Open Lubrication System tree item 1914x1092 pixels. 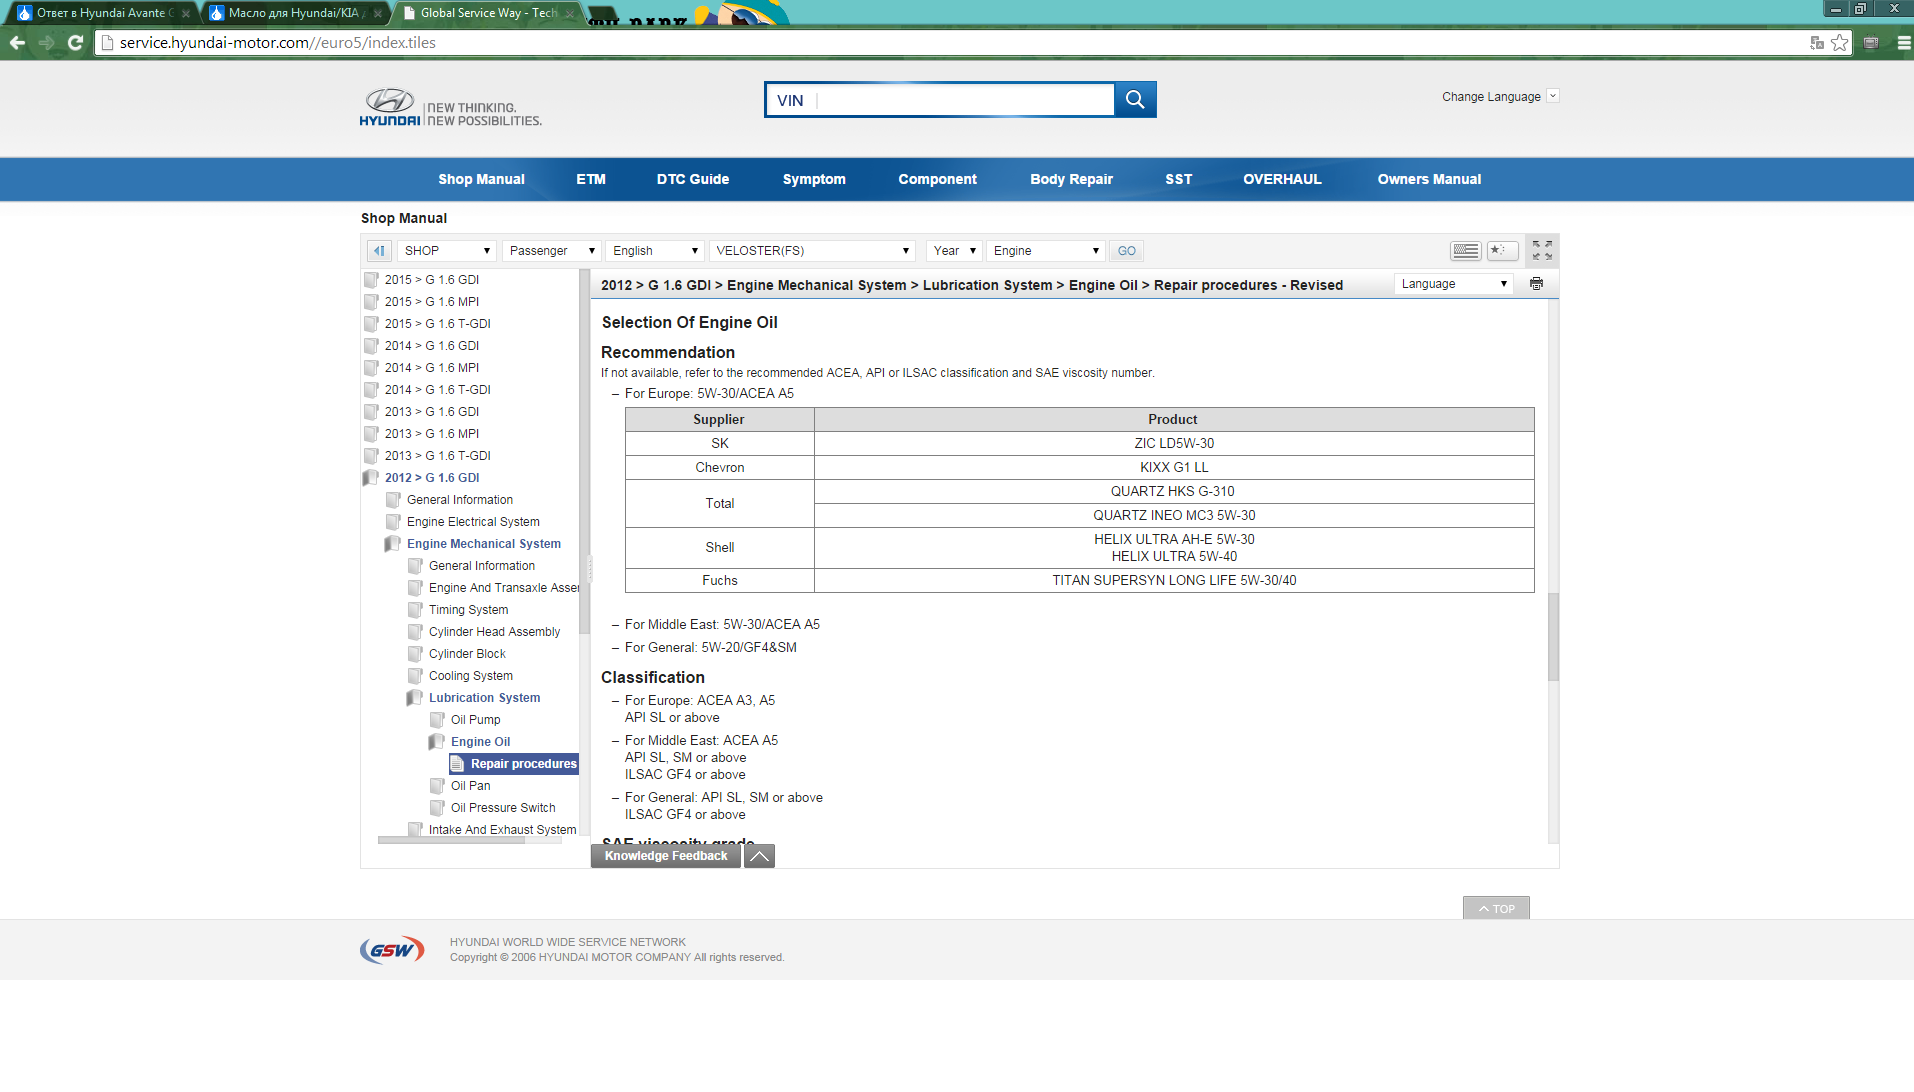(x=484, y=698)
